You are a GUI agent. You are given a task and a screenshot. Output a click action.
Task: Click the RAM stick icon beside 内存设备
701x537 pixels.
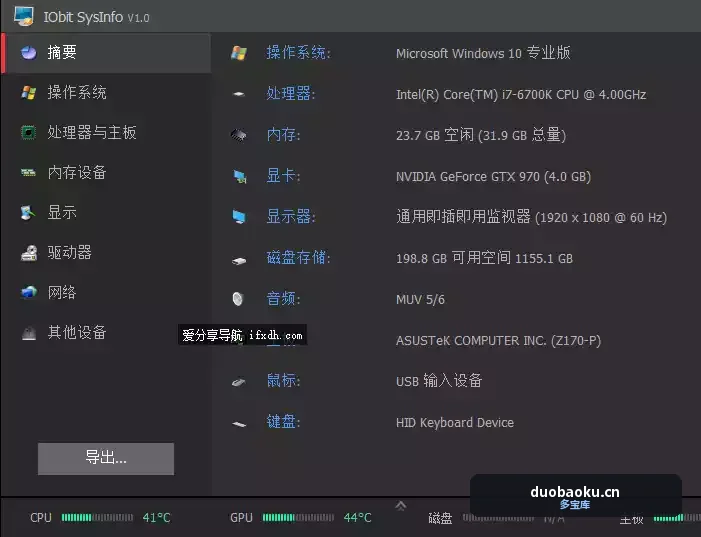29,172
